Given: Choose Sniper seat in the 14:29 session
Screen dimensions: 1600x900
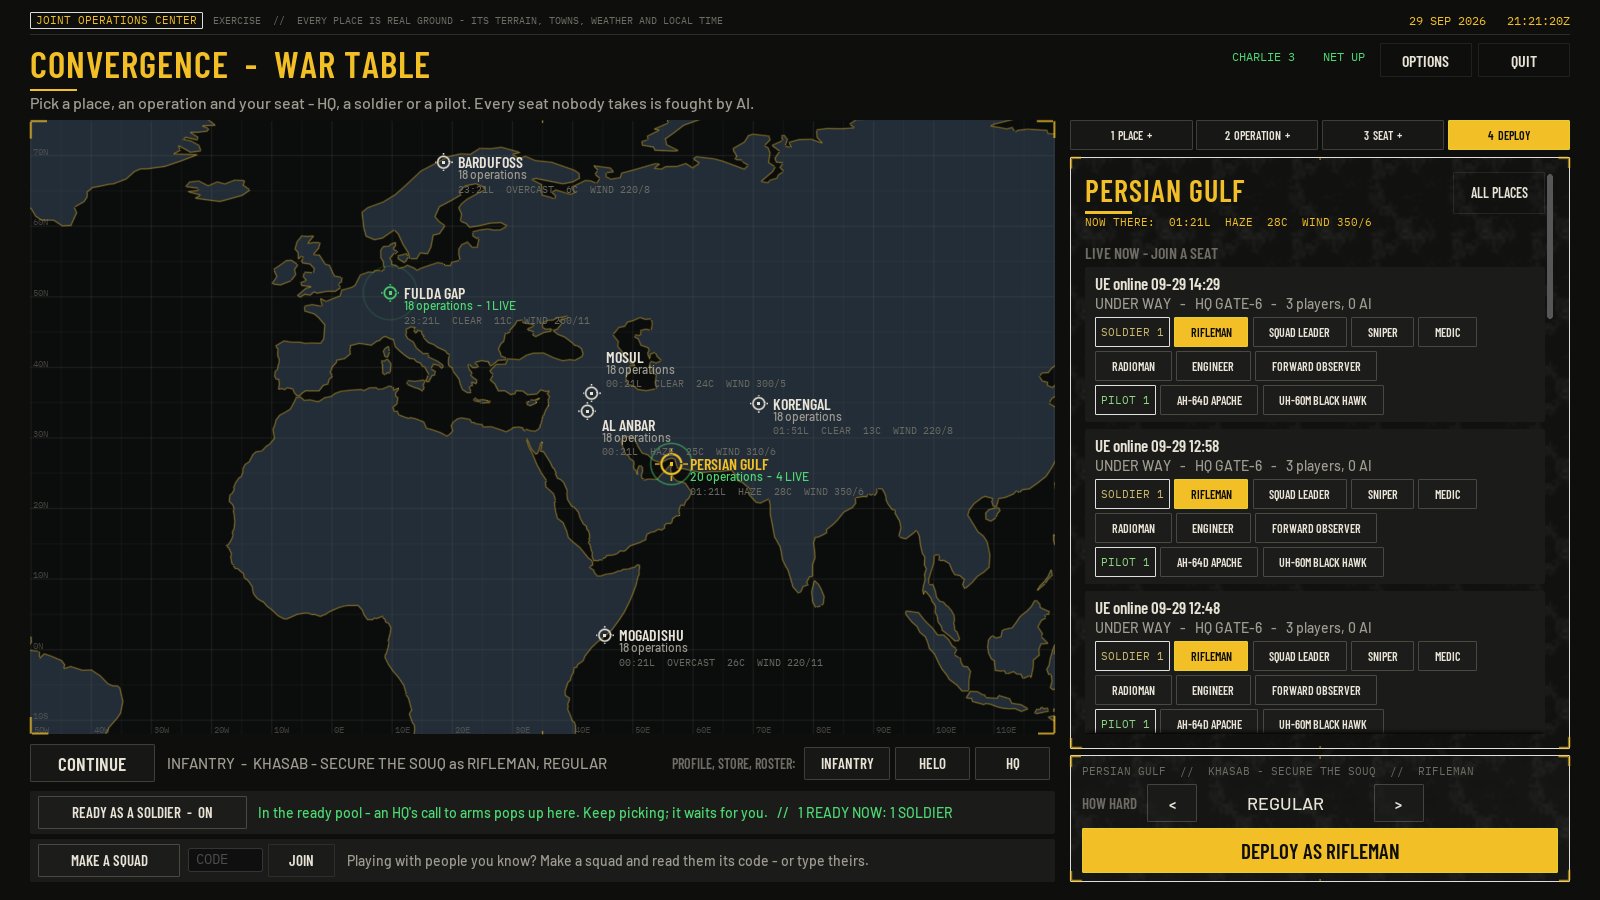Looking at the screenshot, I should point(1382,332).
